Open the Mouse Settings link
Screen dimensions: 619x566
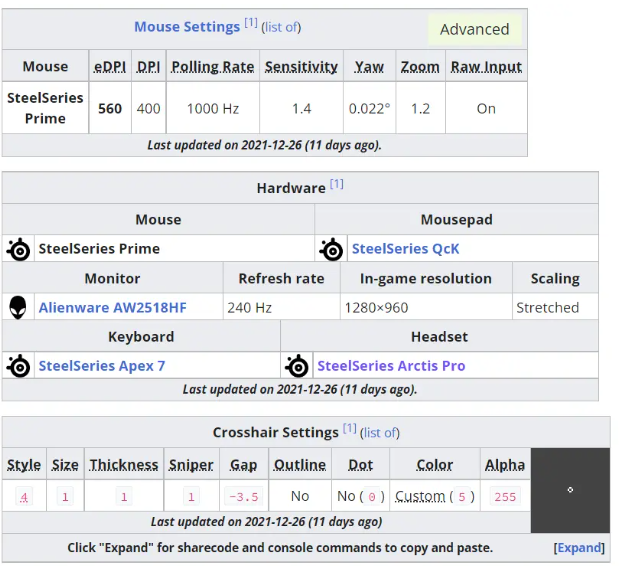187,27
